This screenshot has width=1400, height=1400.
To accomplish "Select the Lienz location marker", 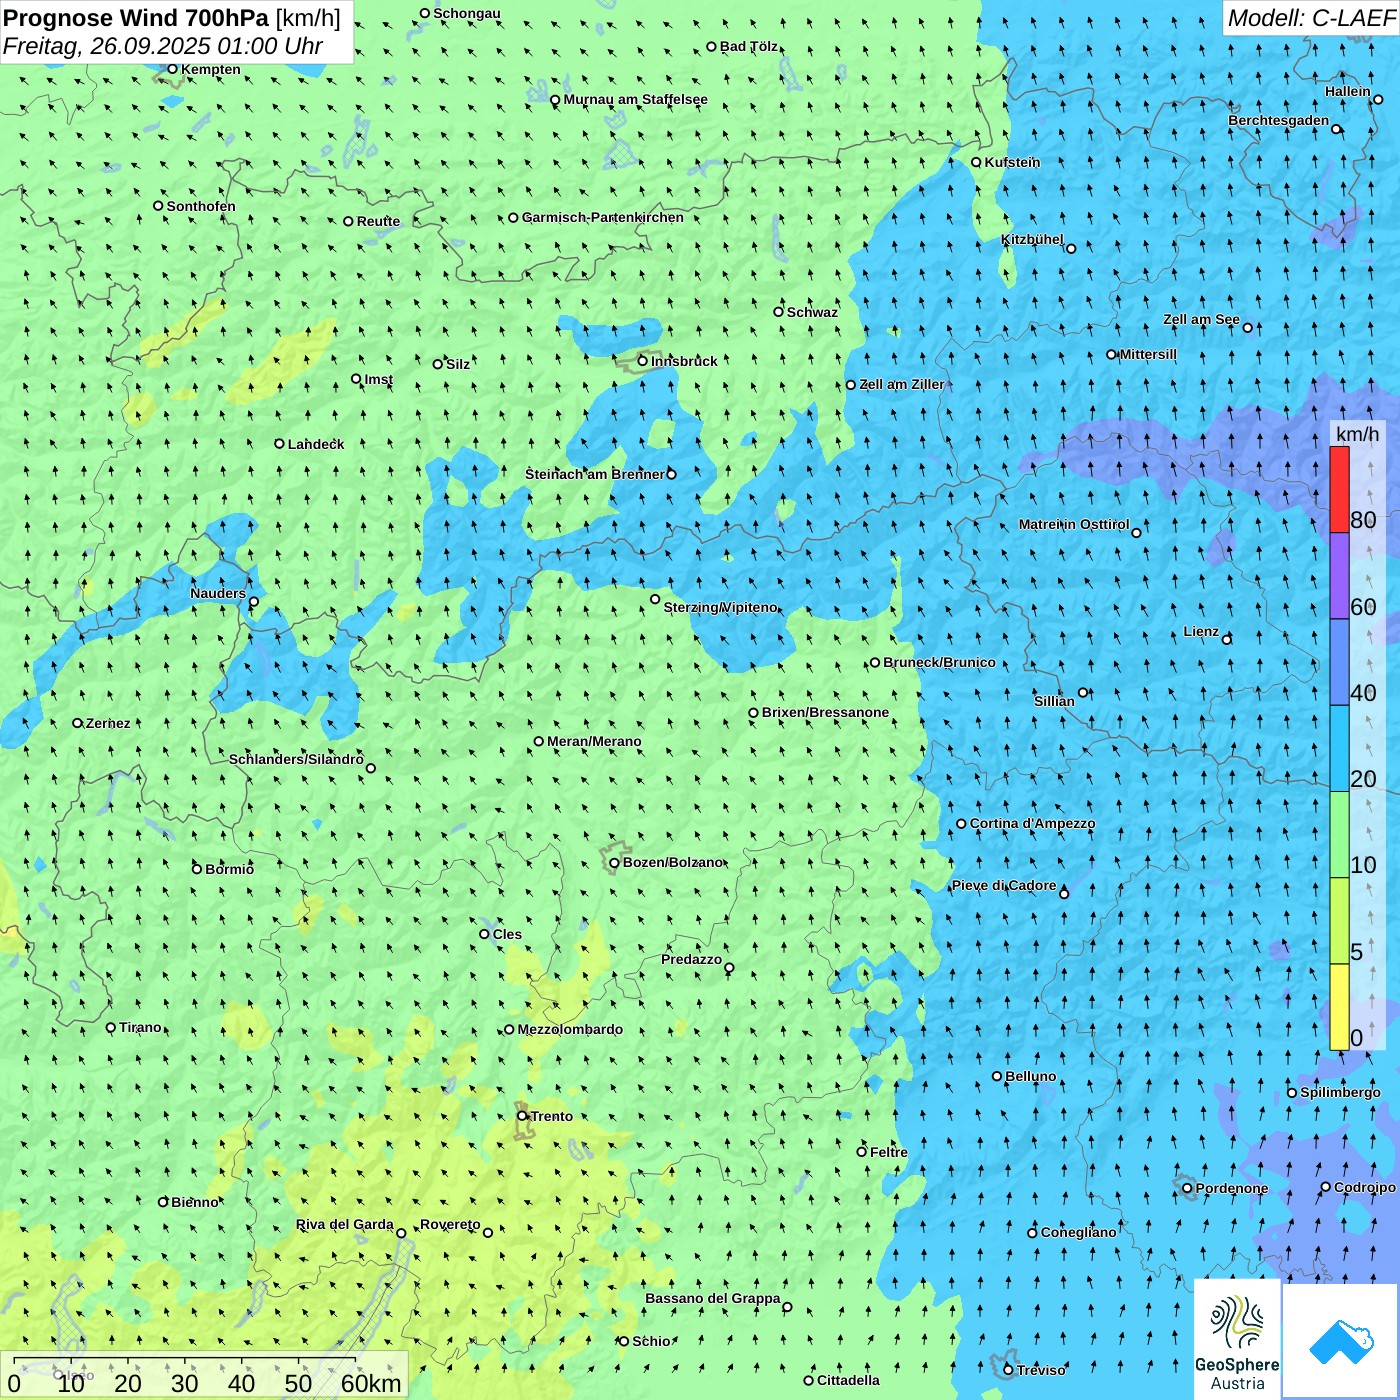I will (x=1227, y=639).
